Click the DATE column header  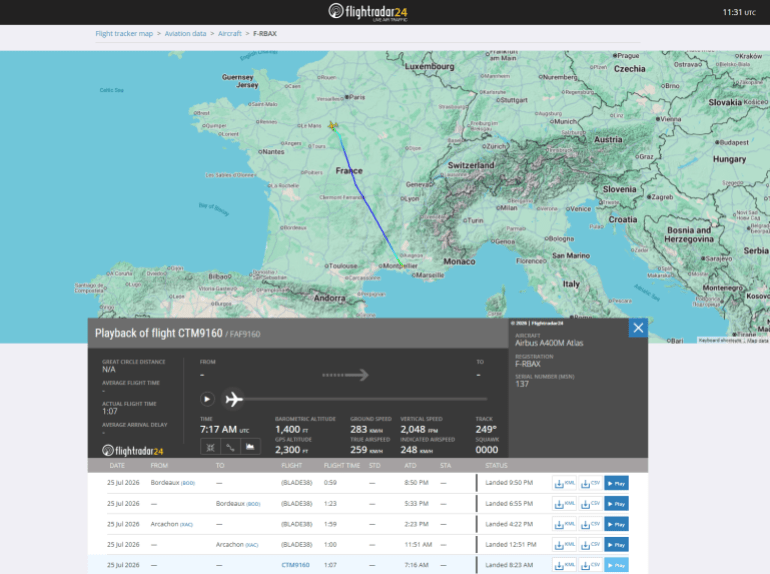tap(117, 465)
